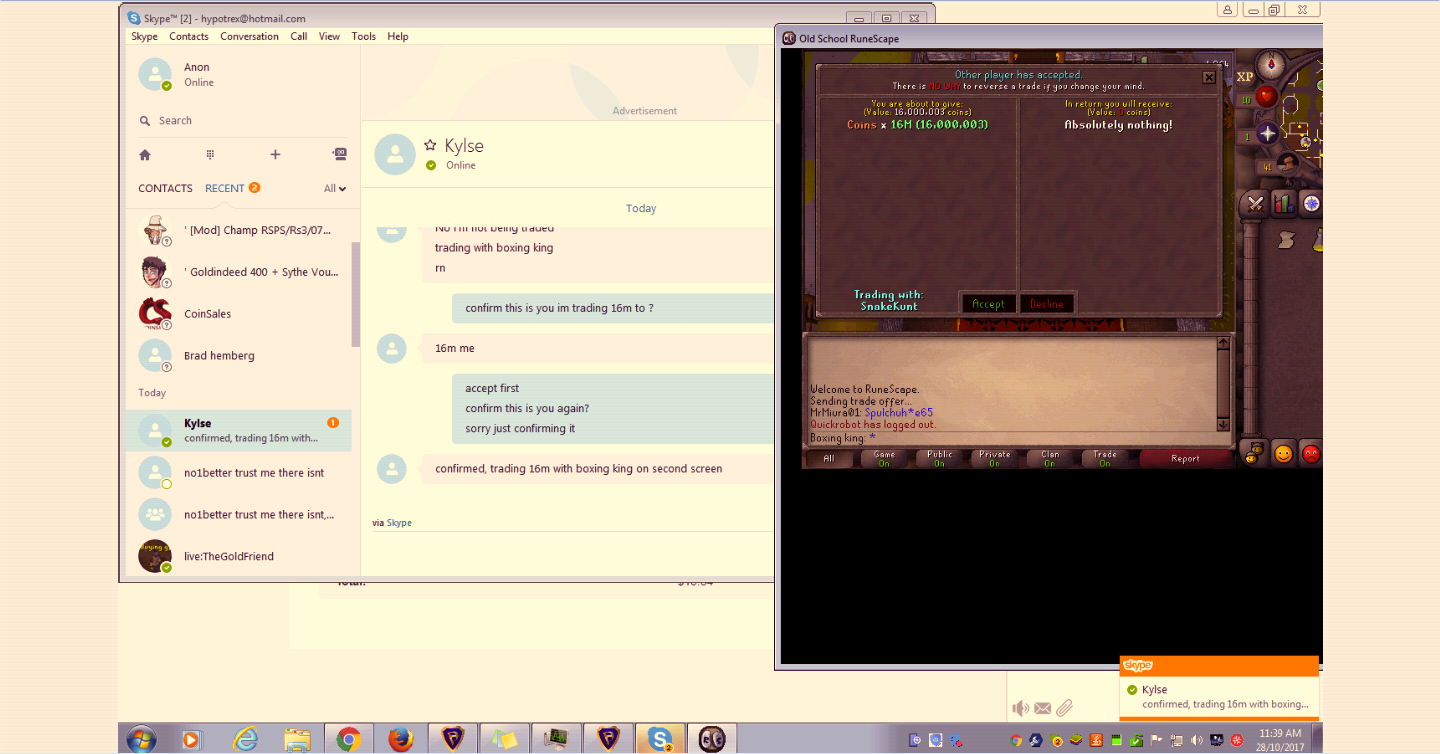Toggle the XP drops orb

tap(1245, 77)
